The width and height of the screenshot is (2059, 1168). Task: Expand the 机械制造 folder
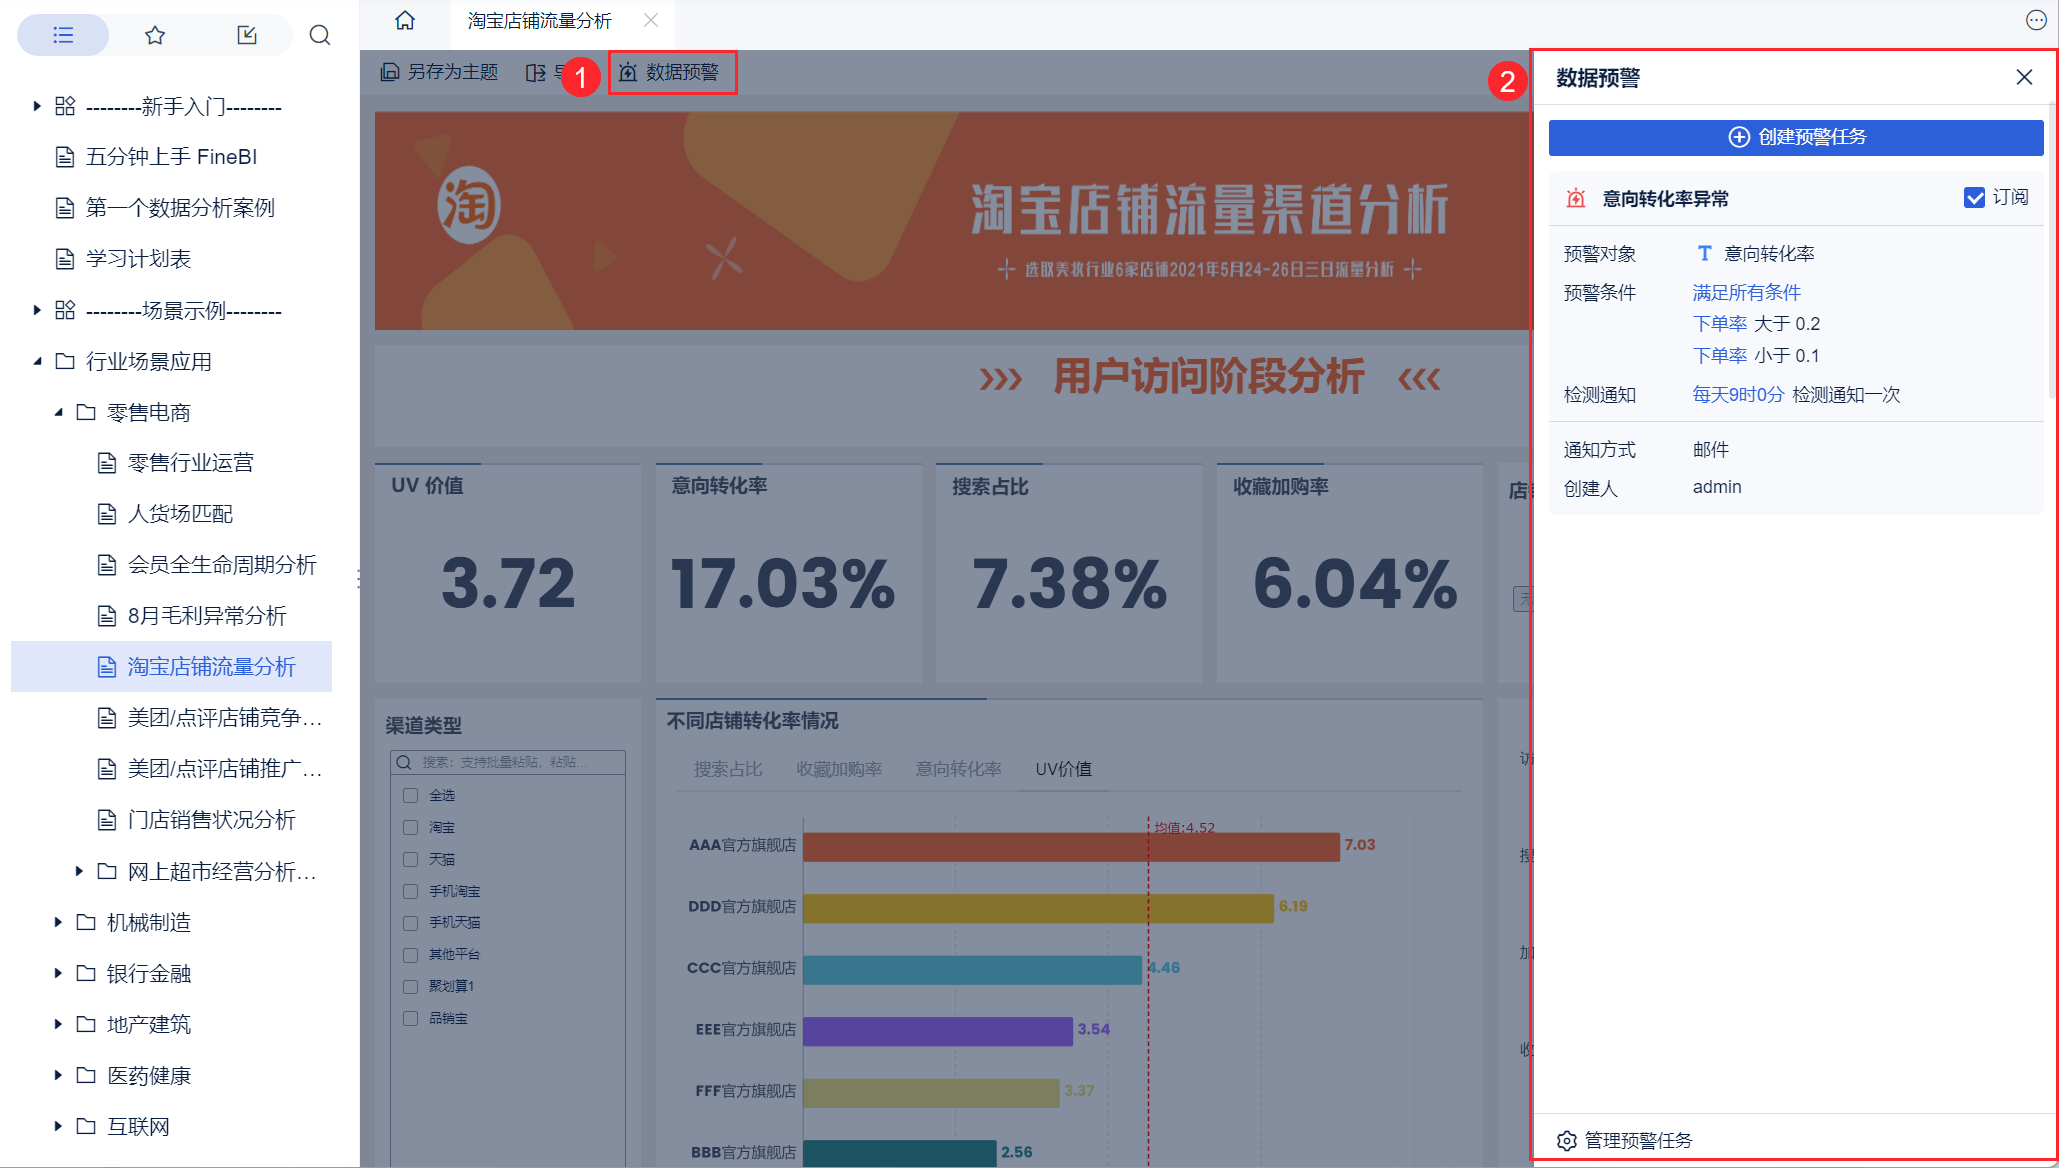coord(58,922)
